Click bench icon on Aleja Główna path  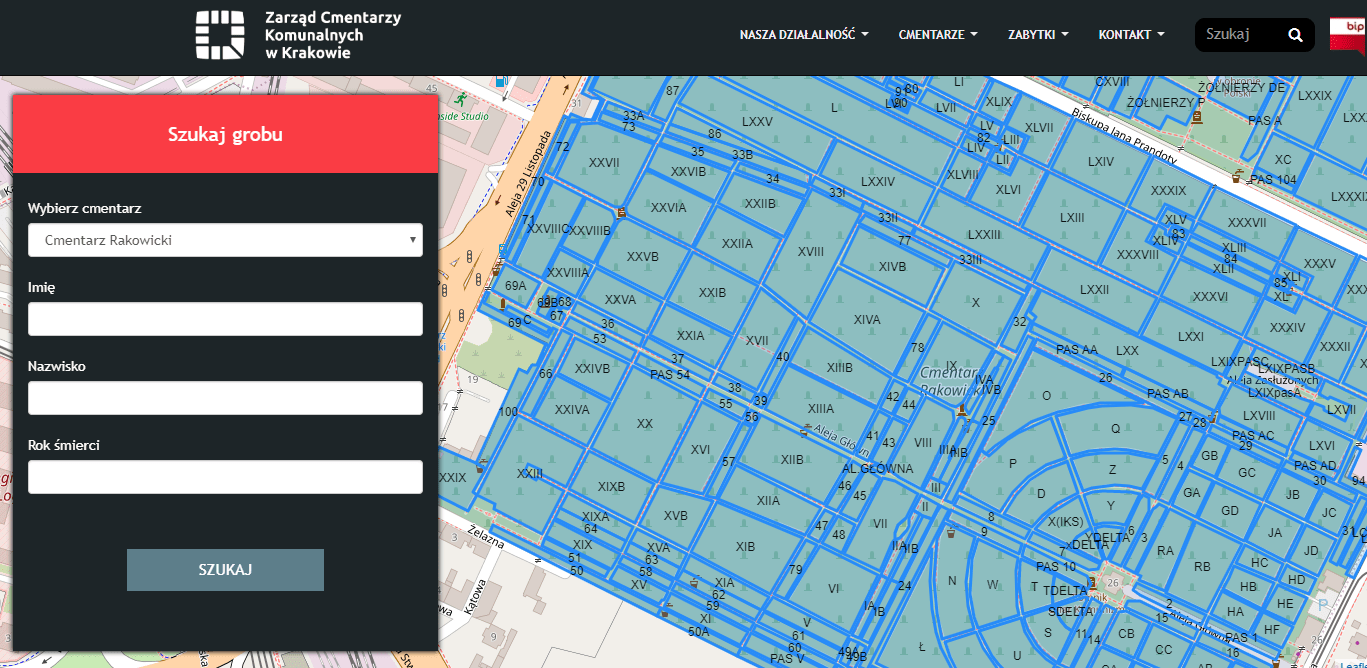(x=803, y=430)
